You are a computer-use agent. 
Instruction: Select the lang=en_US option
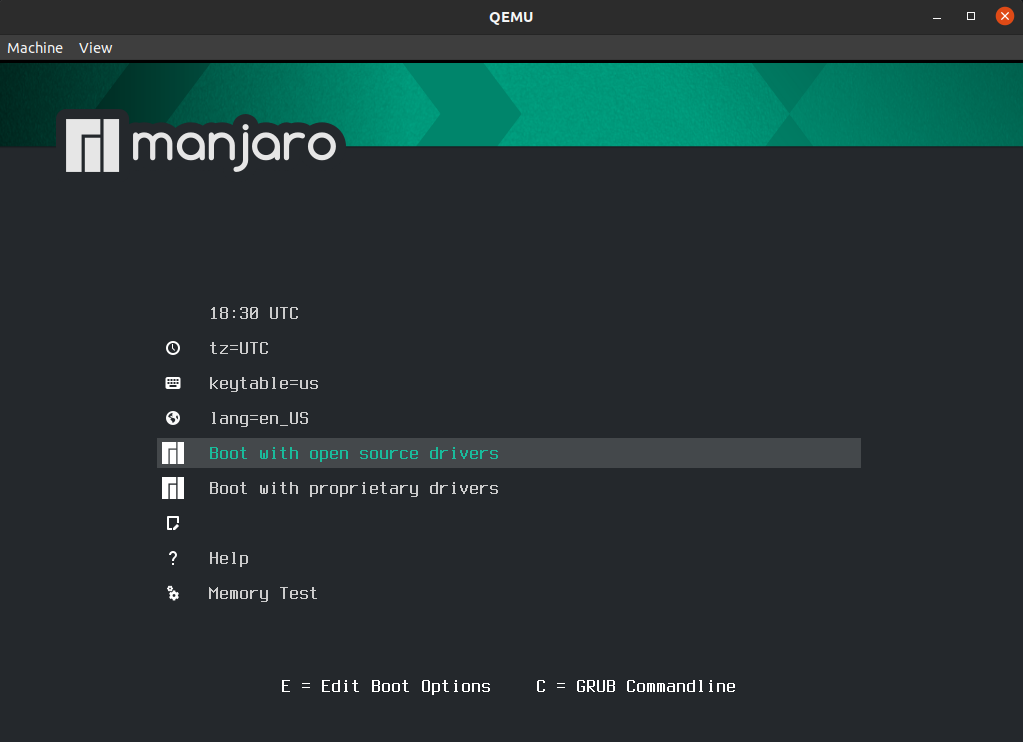258,418
